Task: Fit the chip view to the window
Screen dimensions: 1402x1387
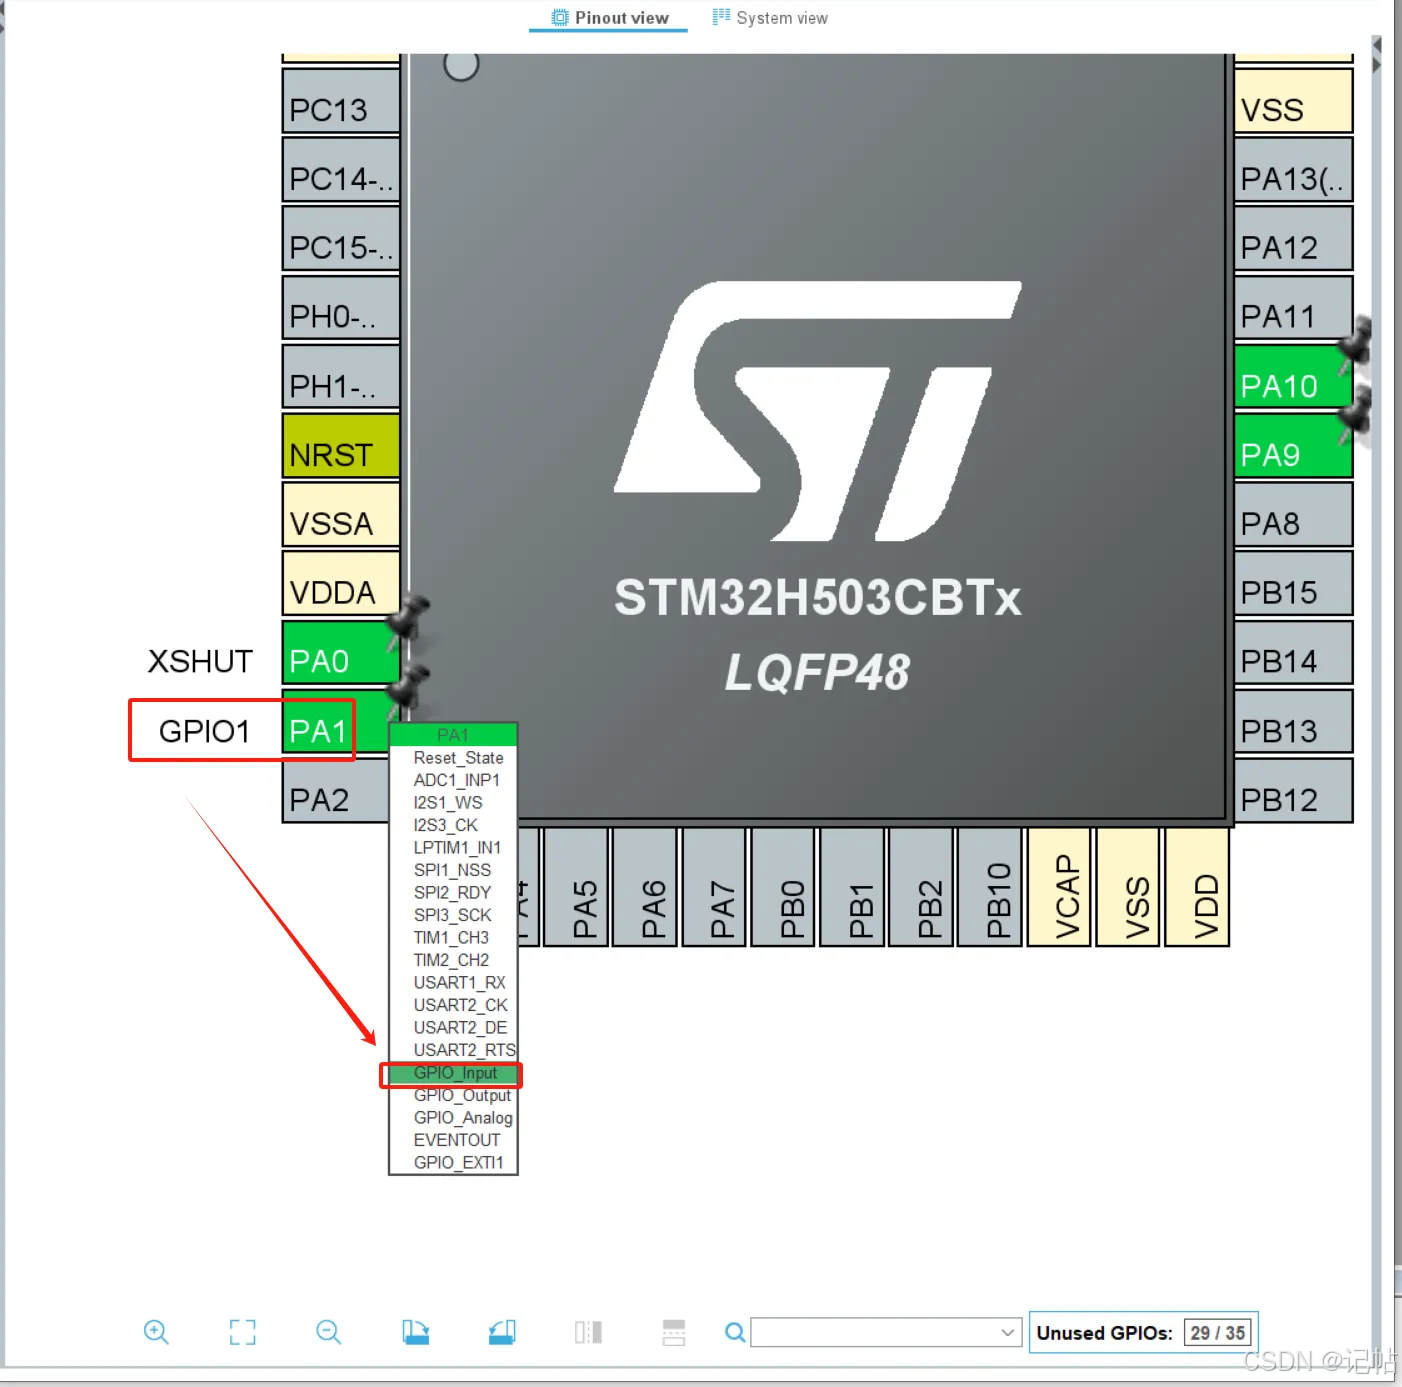Action: pyautogui.click(x=242, y=1332)
